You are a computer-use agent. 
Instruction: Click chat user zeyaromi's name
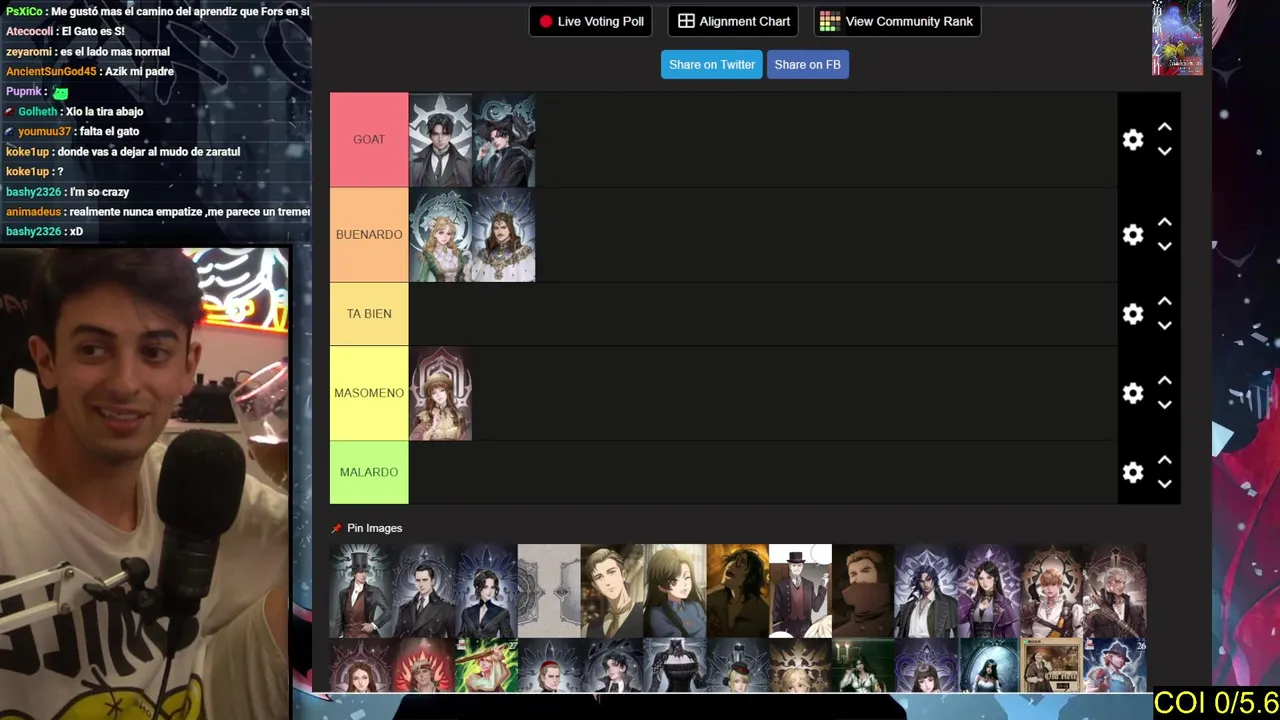coord(30,51)
